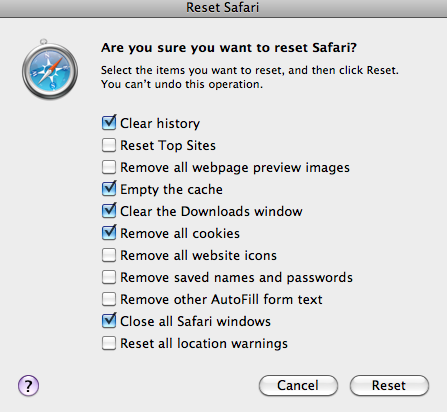Untick Remove all cookies checkbox
The width and height of the screenshot is (447, 412).
click(x=109, y=233)
